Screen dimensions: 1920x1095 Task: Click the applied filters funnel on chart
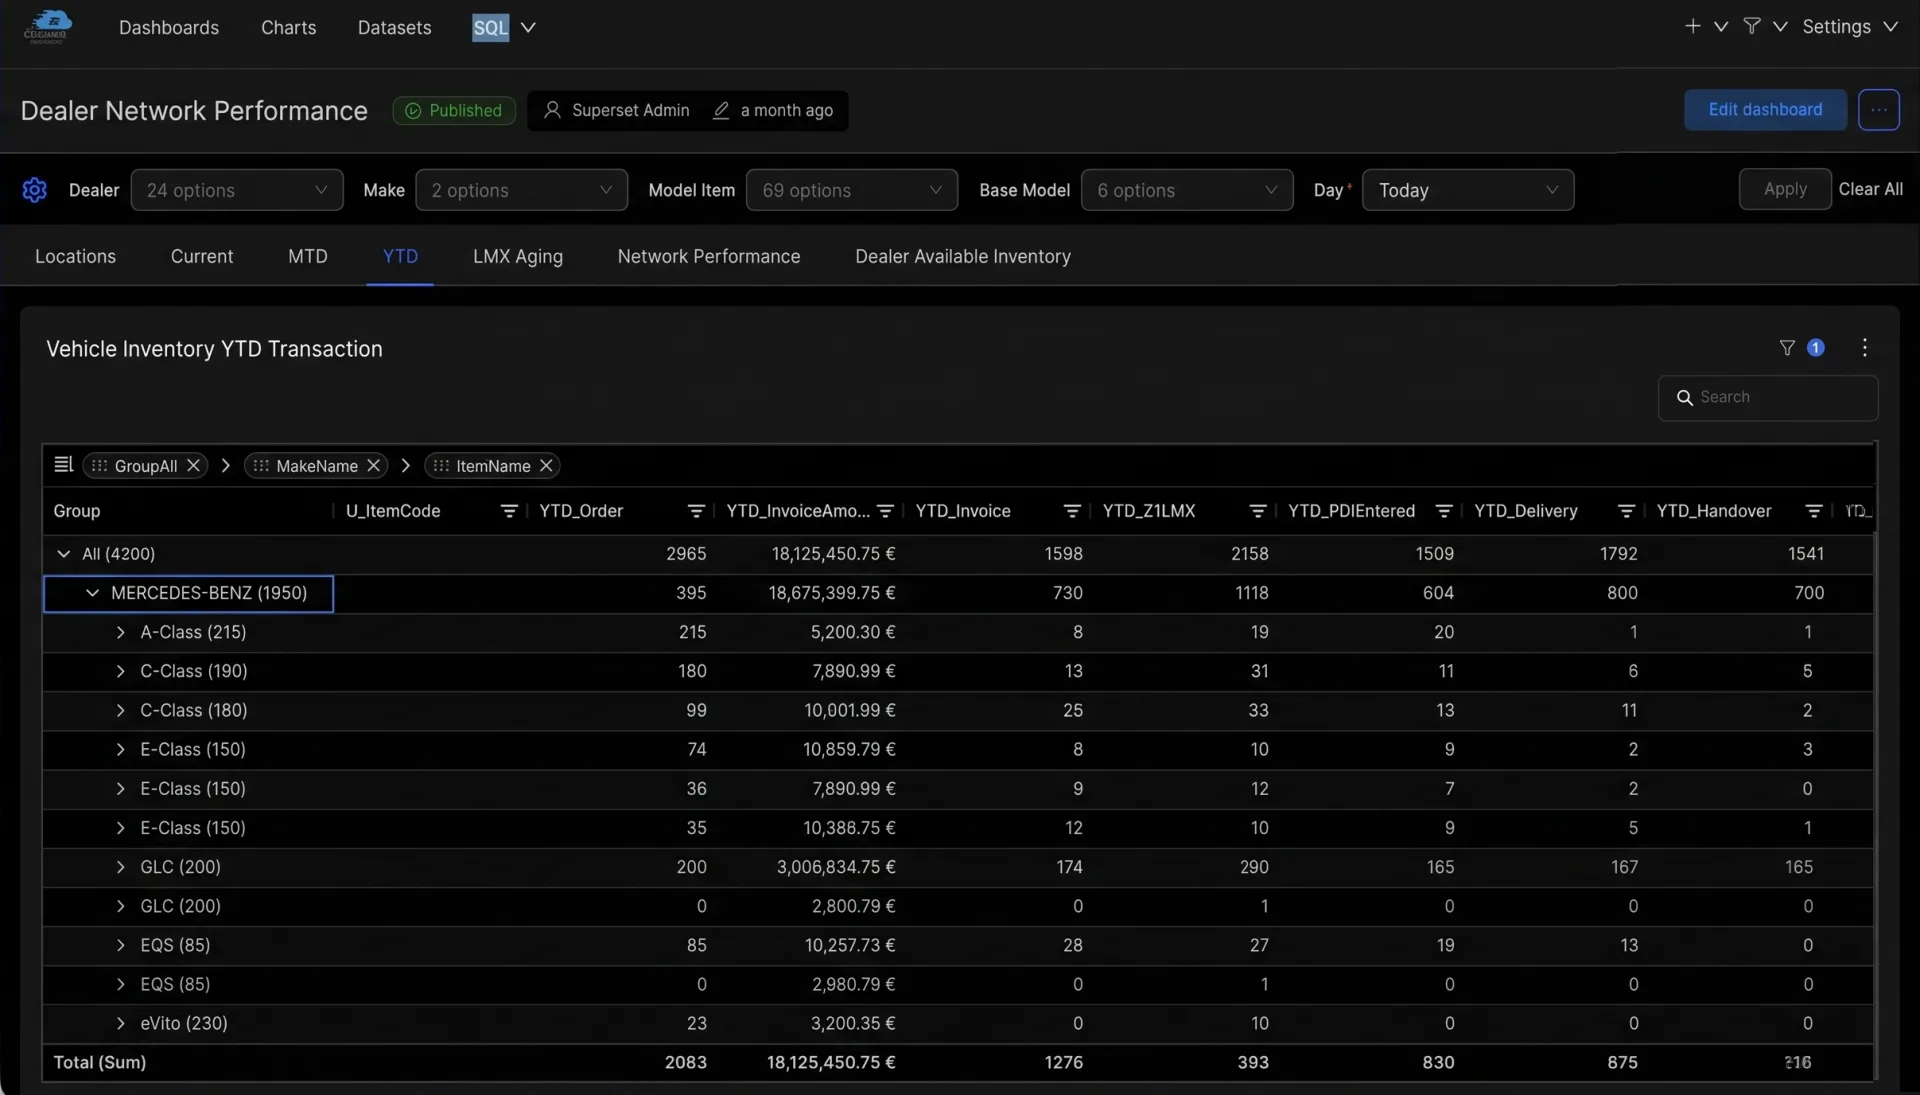1787,348
